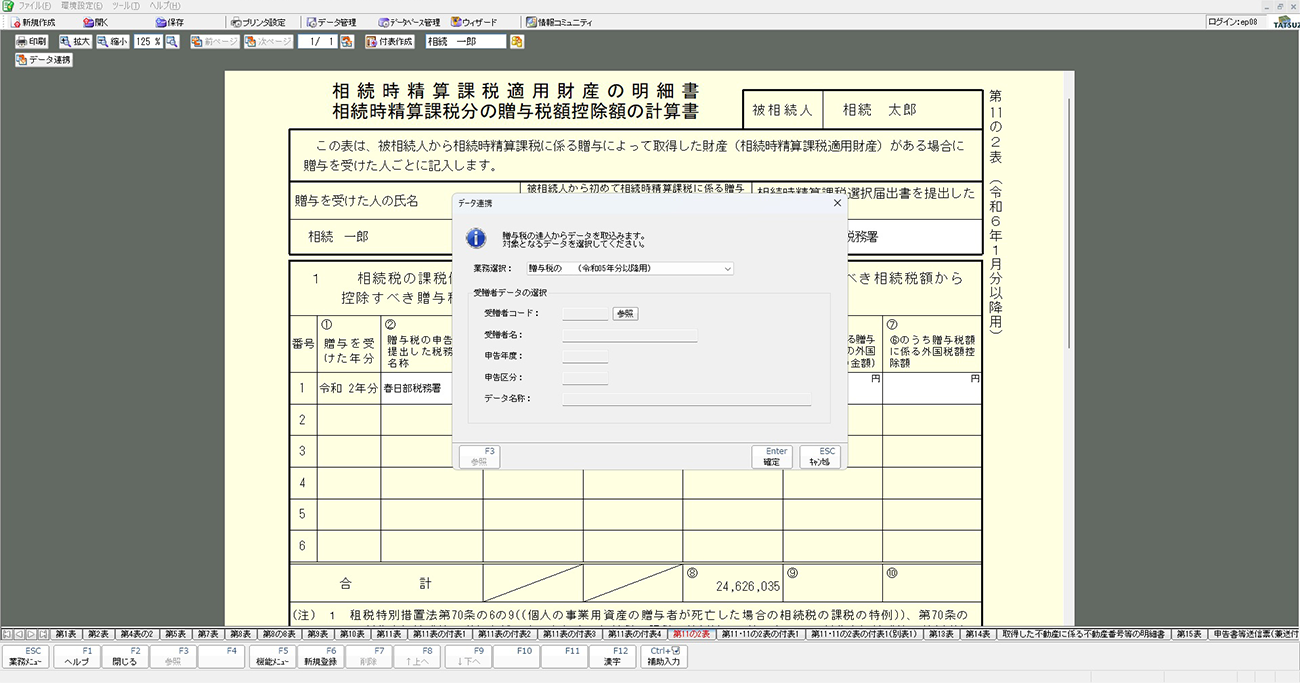Click the magnifier icon beside 125 %
The image size is (1300, 683).
tap(172, 42)
